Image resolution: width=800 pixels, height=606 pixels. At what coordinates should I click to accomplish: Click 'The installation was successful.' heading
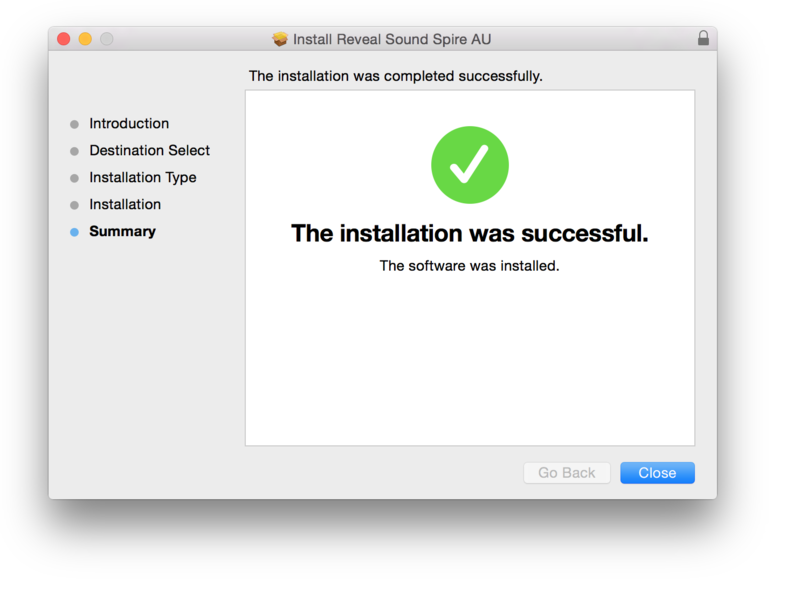click(469, 234)
